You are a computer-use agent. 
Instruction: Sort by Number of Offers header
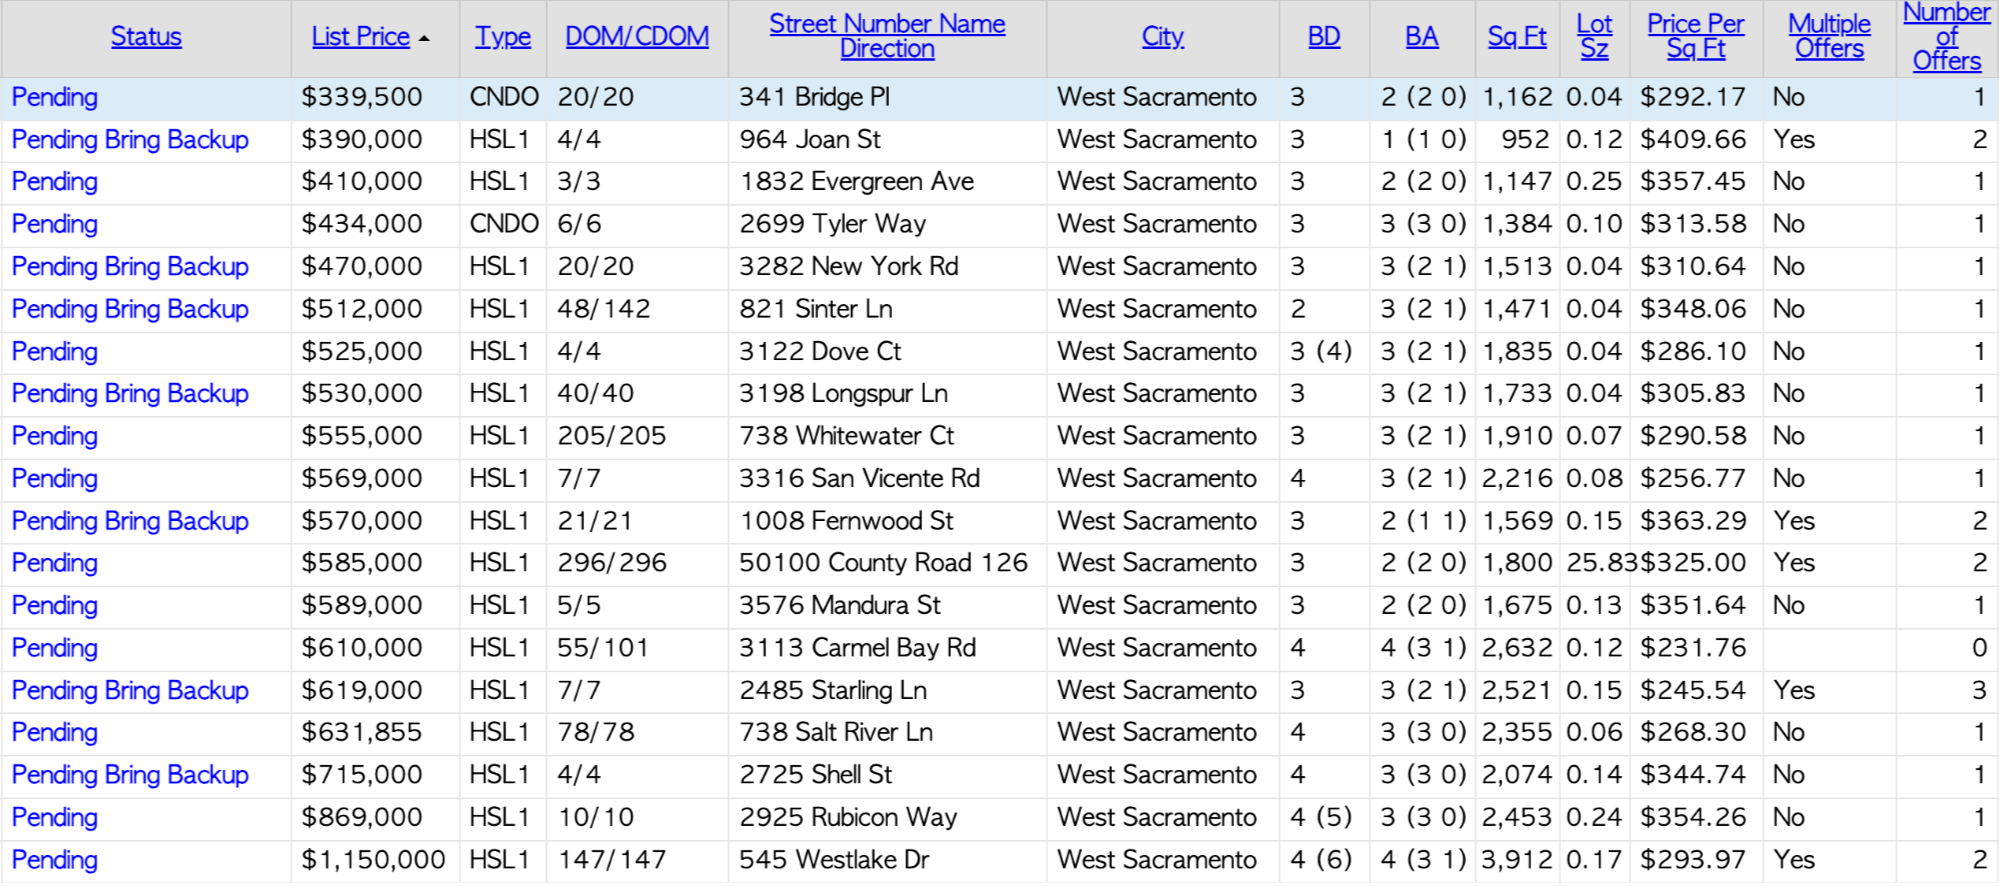(x=1946, y=37)
